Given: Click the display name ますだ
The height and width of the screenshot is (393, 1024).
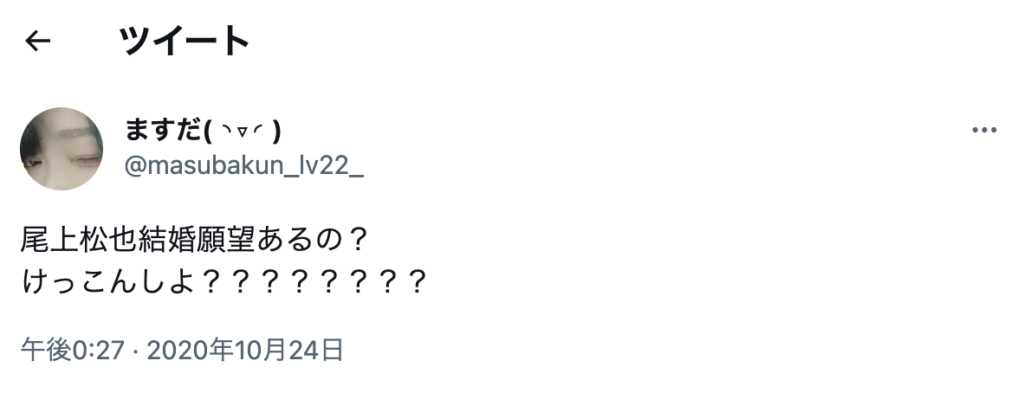Looking at the screenshot, I should point(162,131).
